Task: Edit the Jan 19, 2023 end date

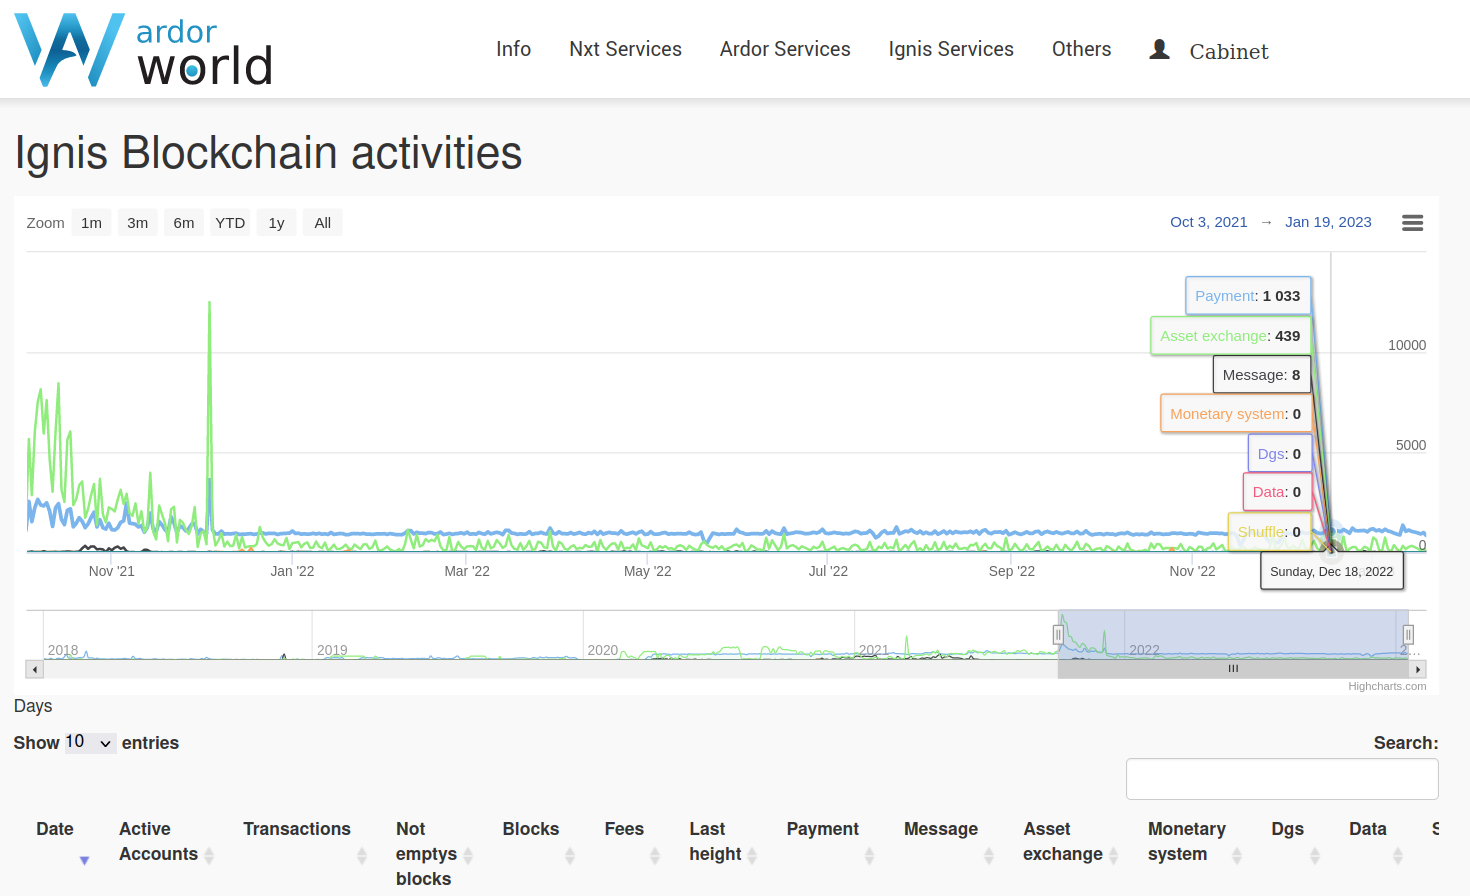Action: point(1328,222)
